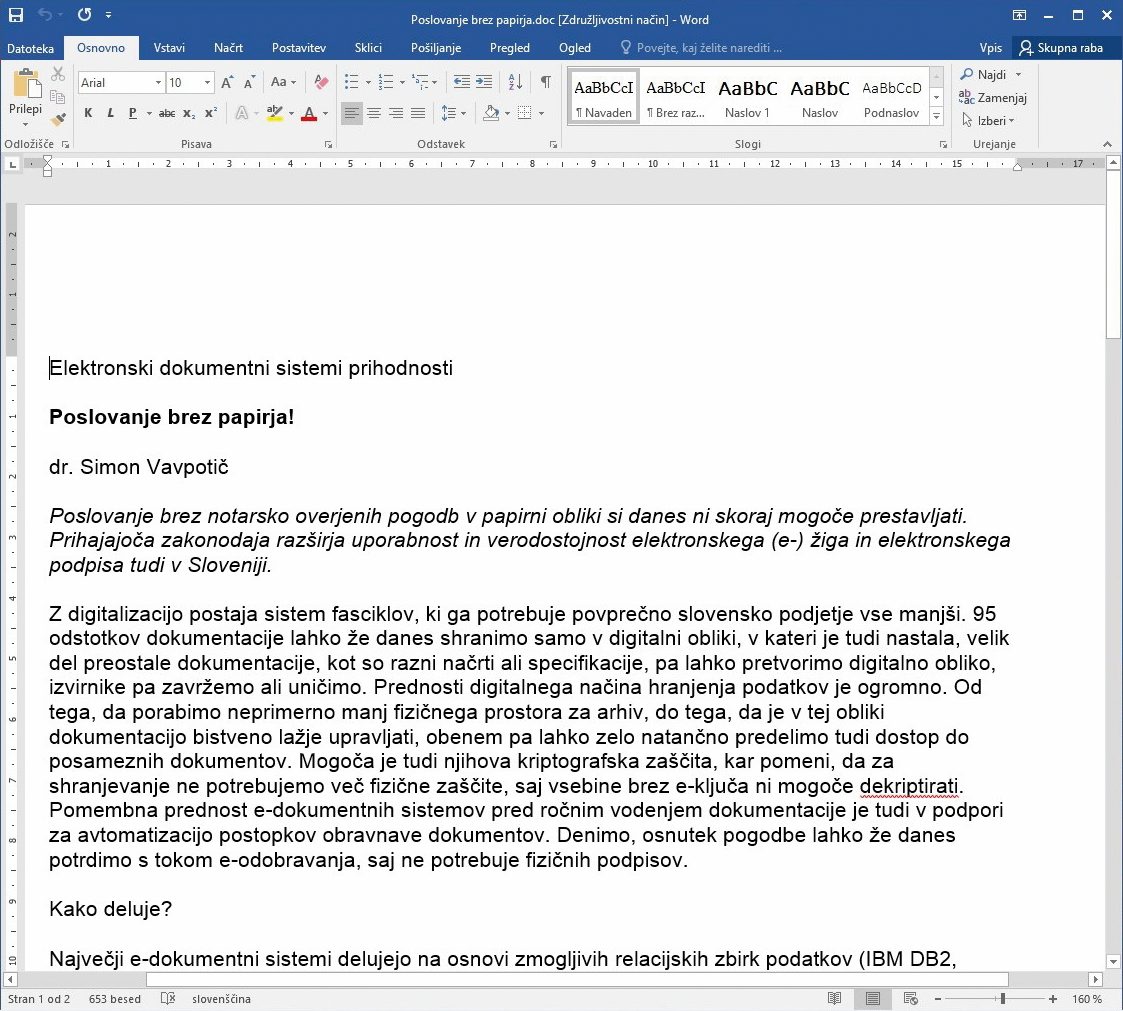The image size is (1123, 1011).
Task: Expand the numbered list dropdown arrow
Action: [x=402, y=82]
